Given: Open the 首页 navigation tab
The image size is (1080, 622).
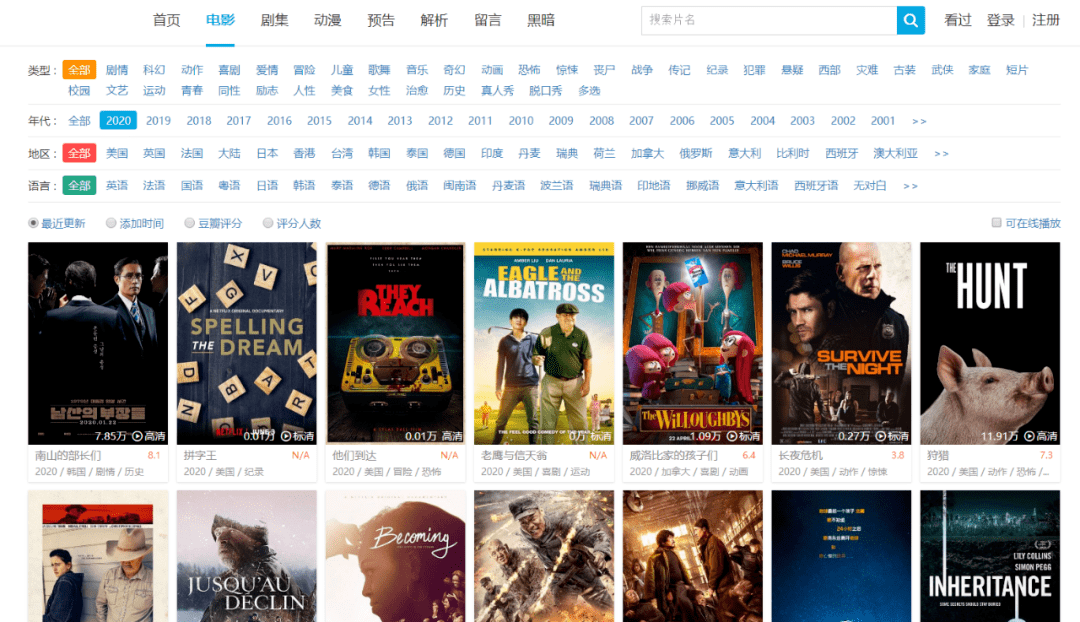Looking at the screenshot, I should [x=167, y=21].
